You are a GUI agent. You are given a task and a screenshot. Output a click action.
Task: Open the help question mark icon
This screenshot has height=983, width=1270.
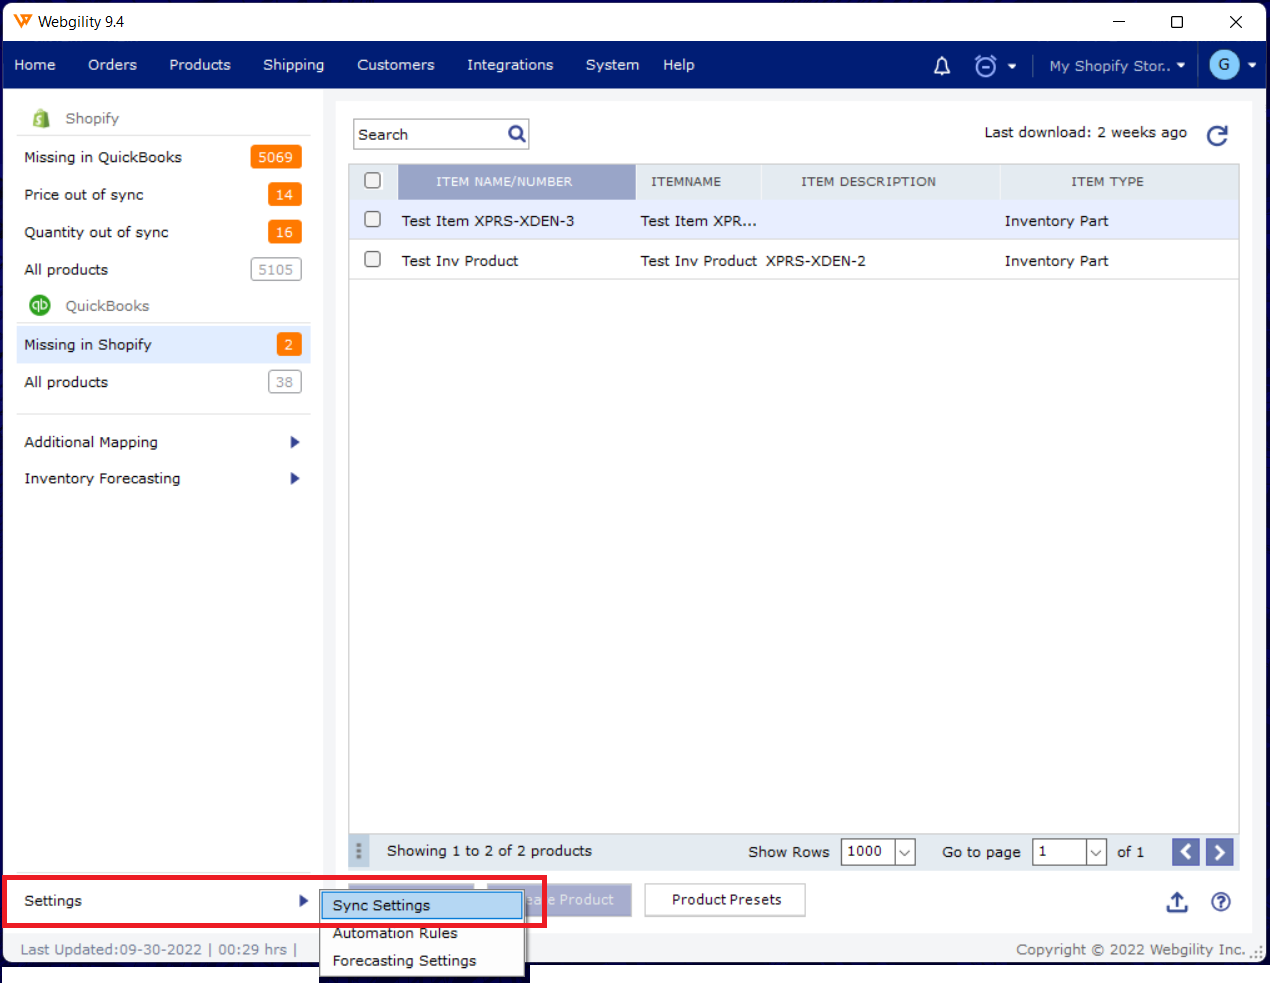[x=1221, y=902]
